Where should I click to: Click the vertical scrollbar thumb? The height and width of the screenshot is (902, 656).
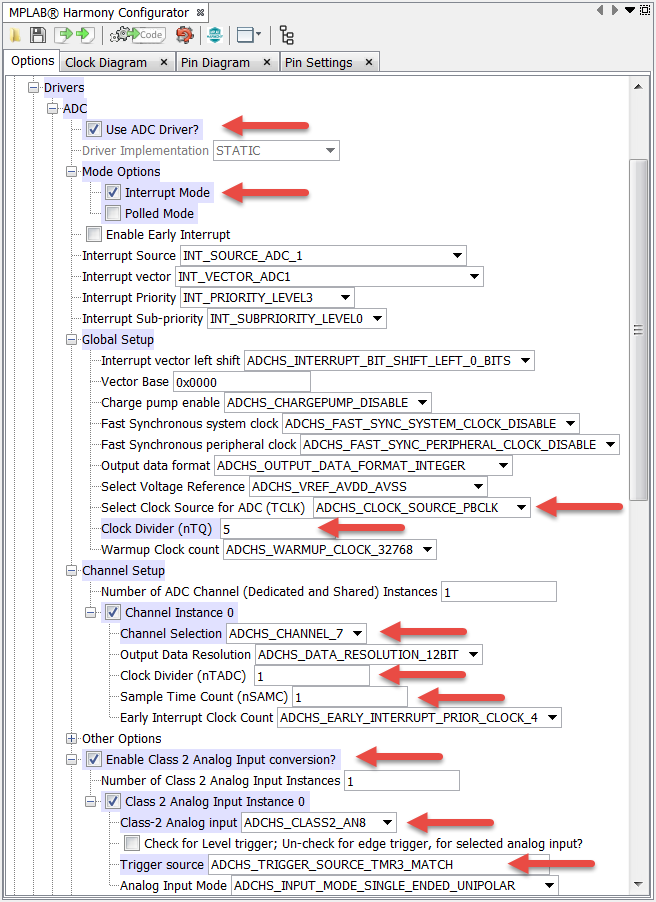coord(639,330)
